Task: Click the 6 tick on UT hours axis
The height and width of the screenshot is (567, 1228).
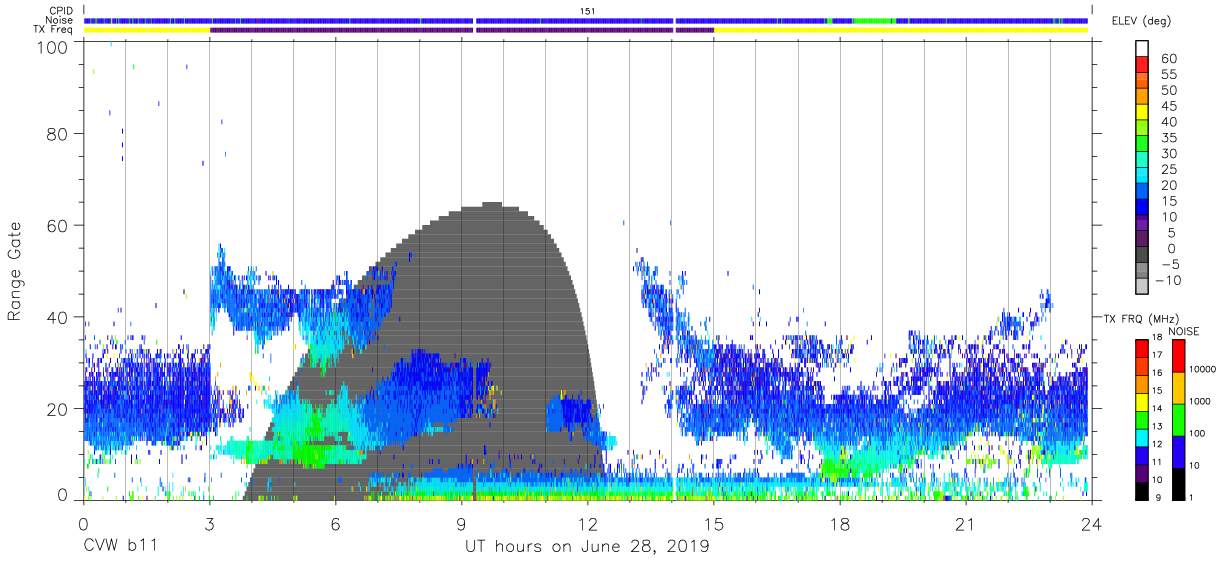Action: pyautogui.click(x=335, y=523)
